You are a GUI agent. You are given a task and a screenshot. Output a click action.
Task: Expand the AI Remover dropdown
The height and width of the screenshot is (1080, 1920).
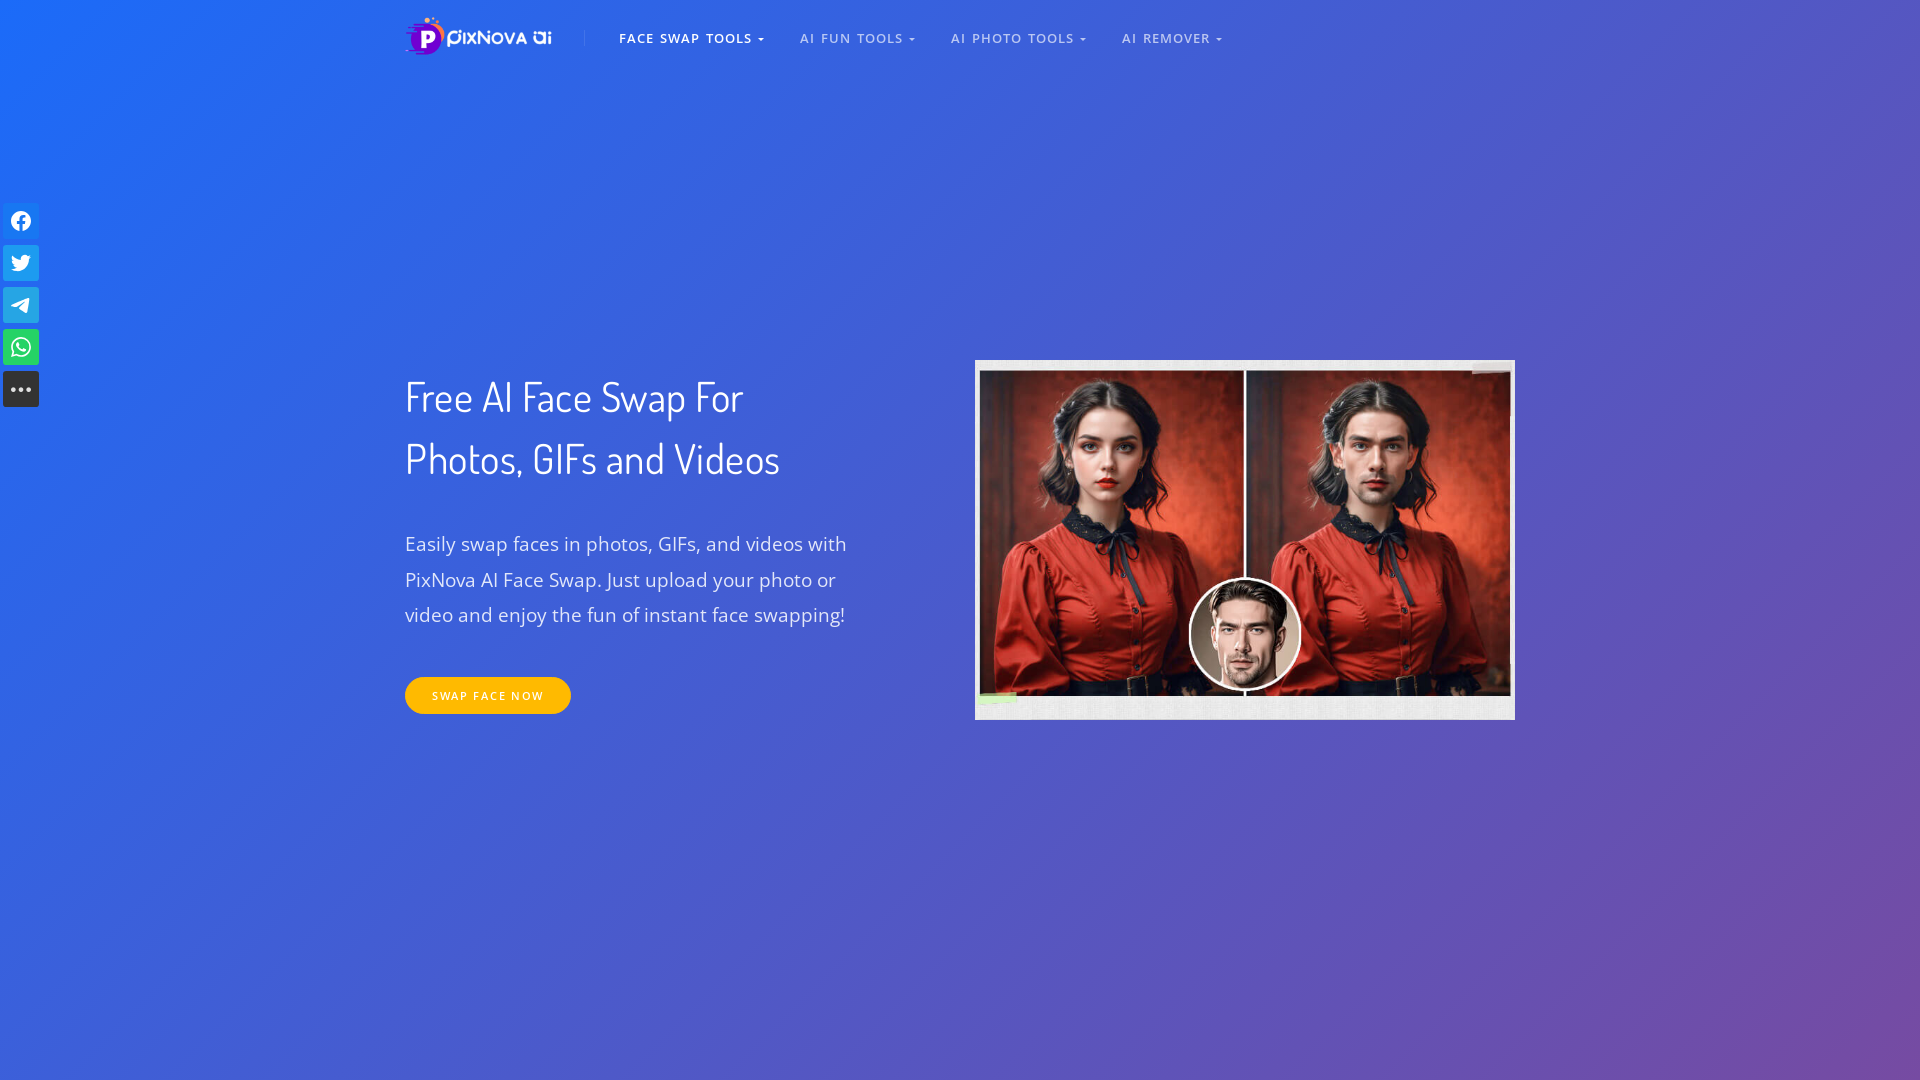1171,38
